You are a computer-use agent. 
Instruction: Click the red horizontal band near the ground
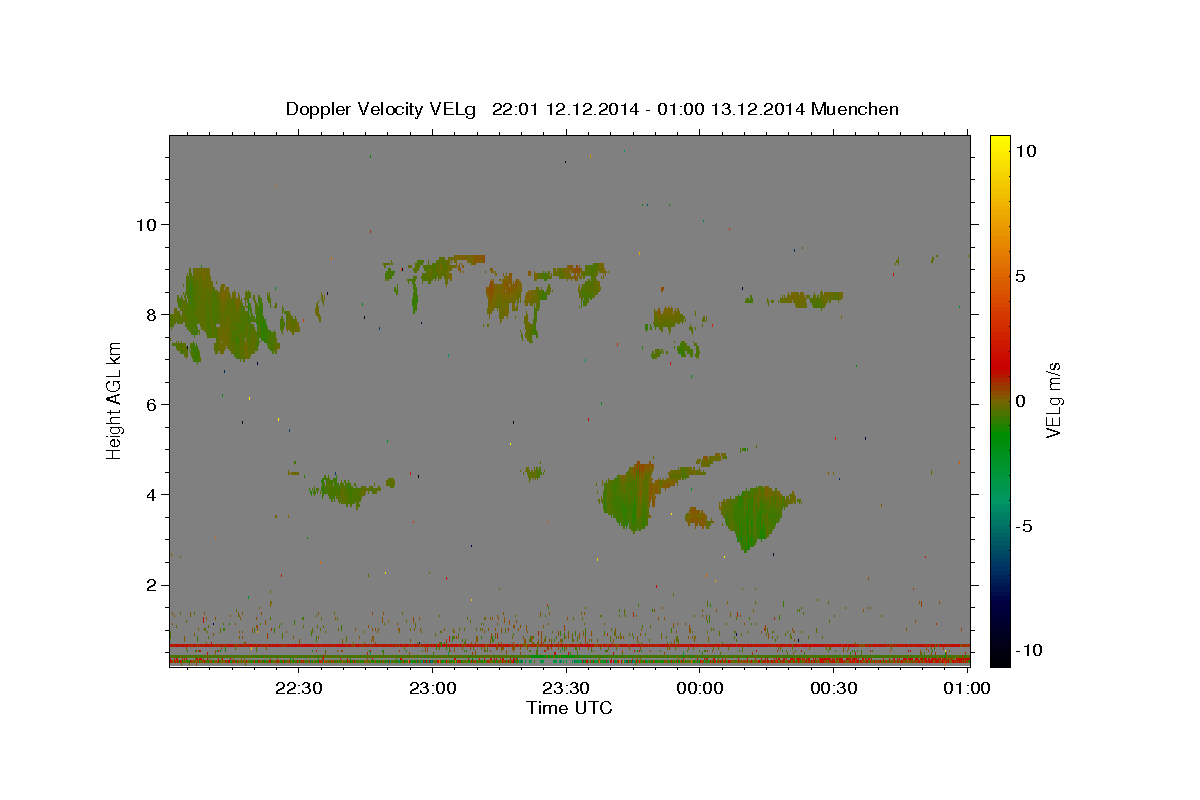569,646
